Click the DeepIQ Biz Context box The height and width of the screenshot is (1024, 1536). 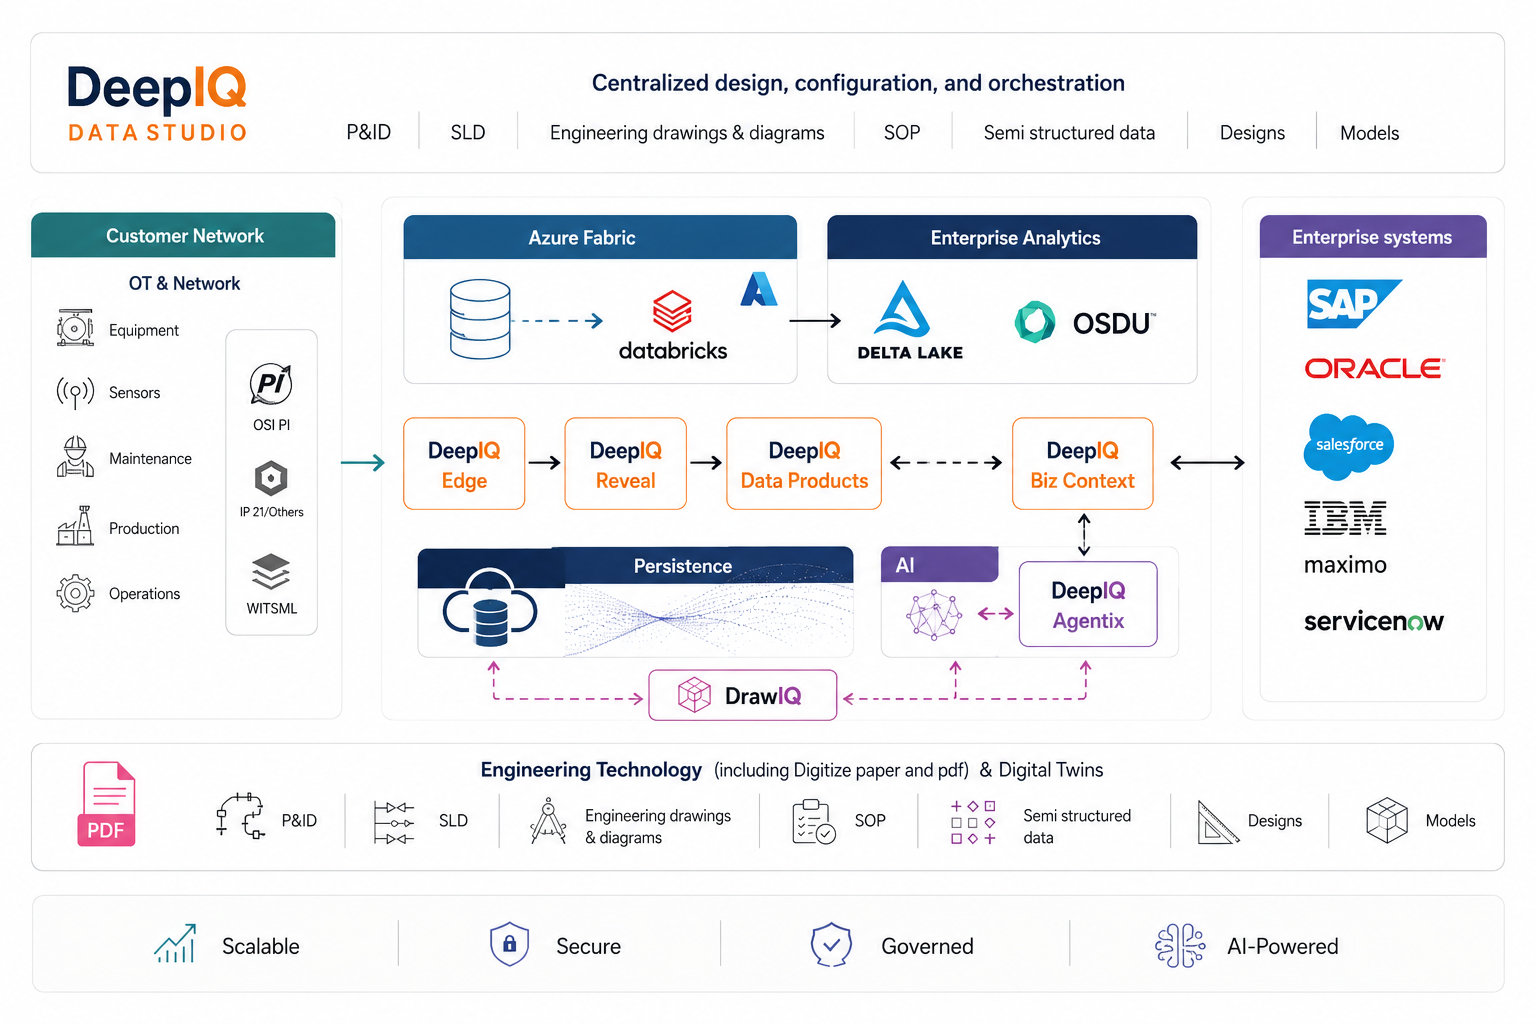click(x=1083, y=464)
